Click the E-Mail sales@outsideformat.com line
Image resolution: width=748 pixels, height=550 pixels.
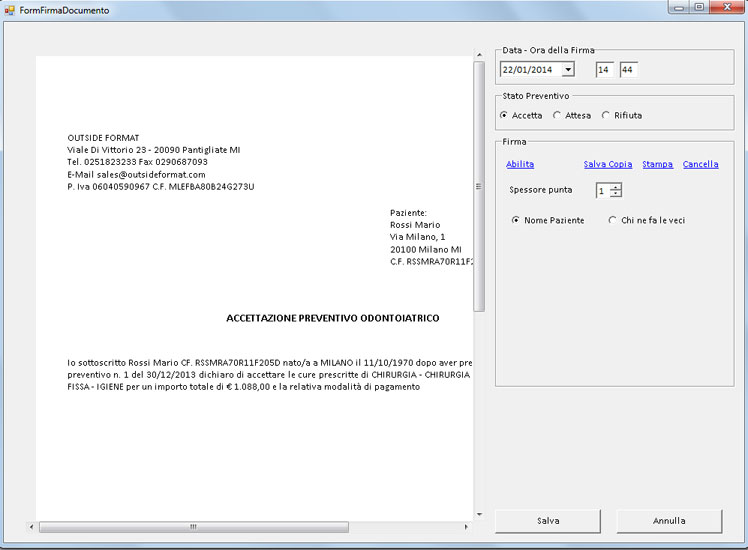click(136, 175)
